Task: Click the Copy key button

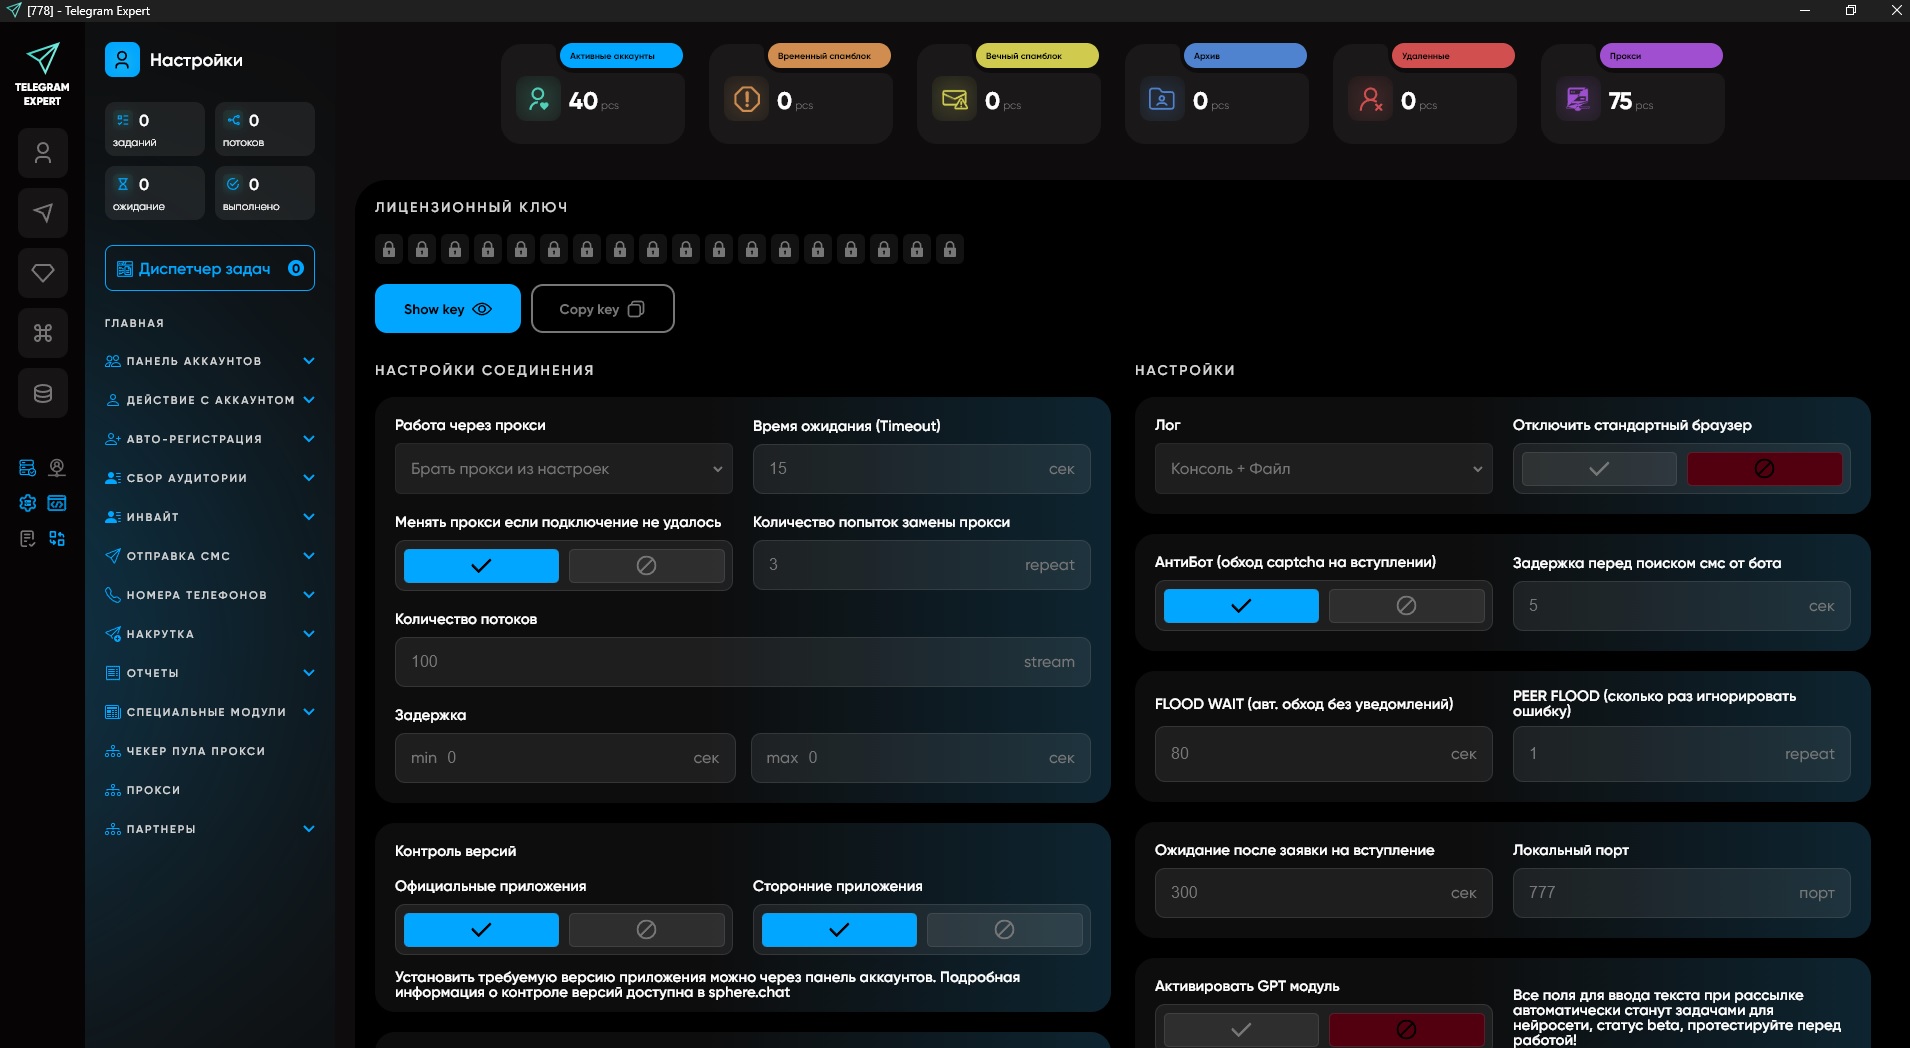Action: click(x=603, y=309)
